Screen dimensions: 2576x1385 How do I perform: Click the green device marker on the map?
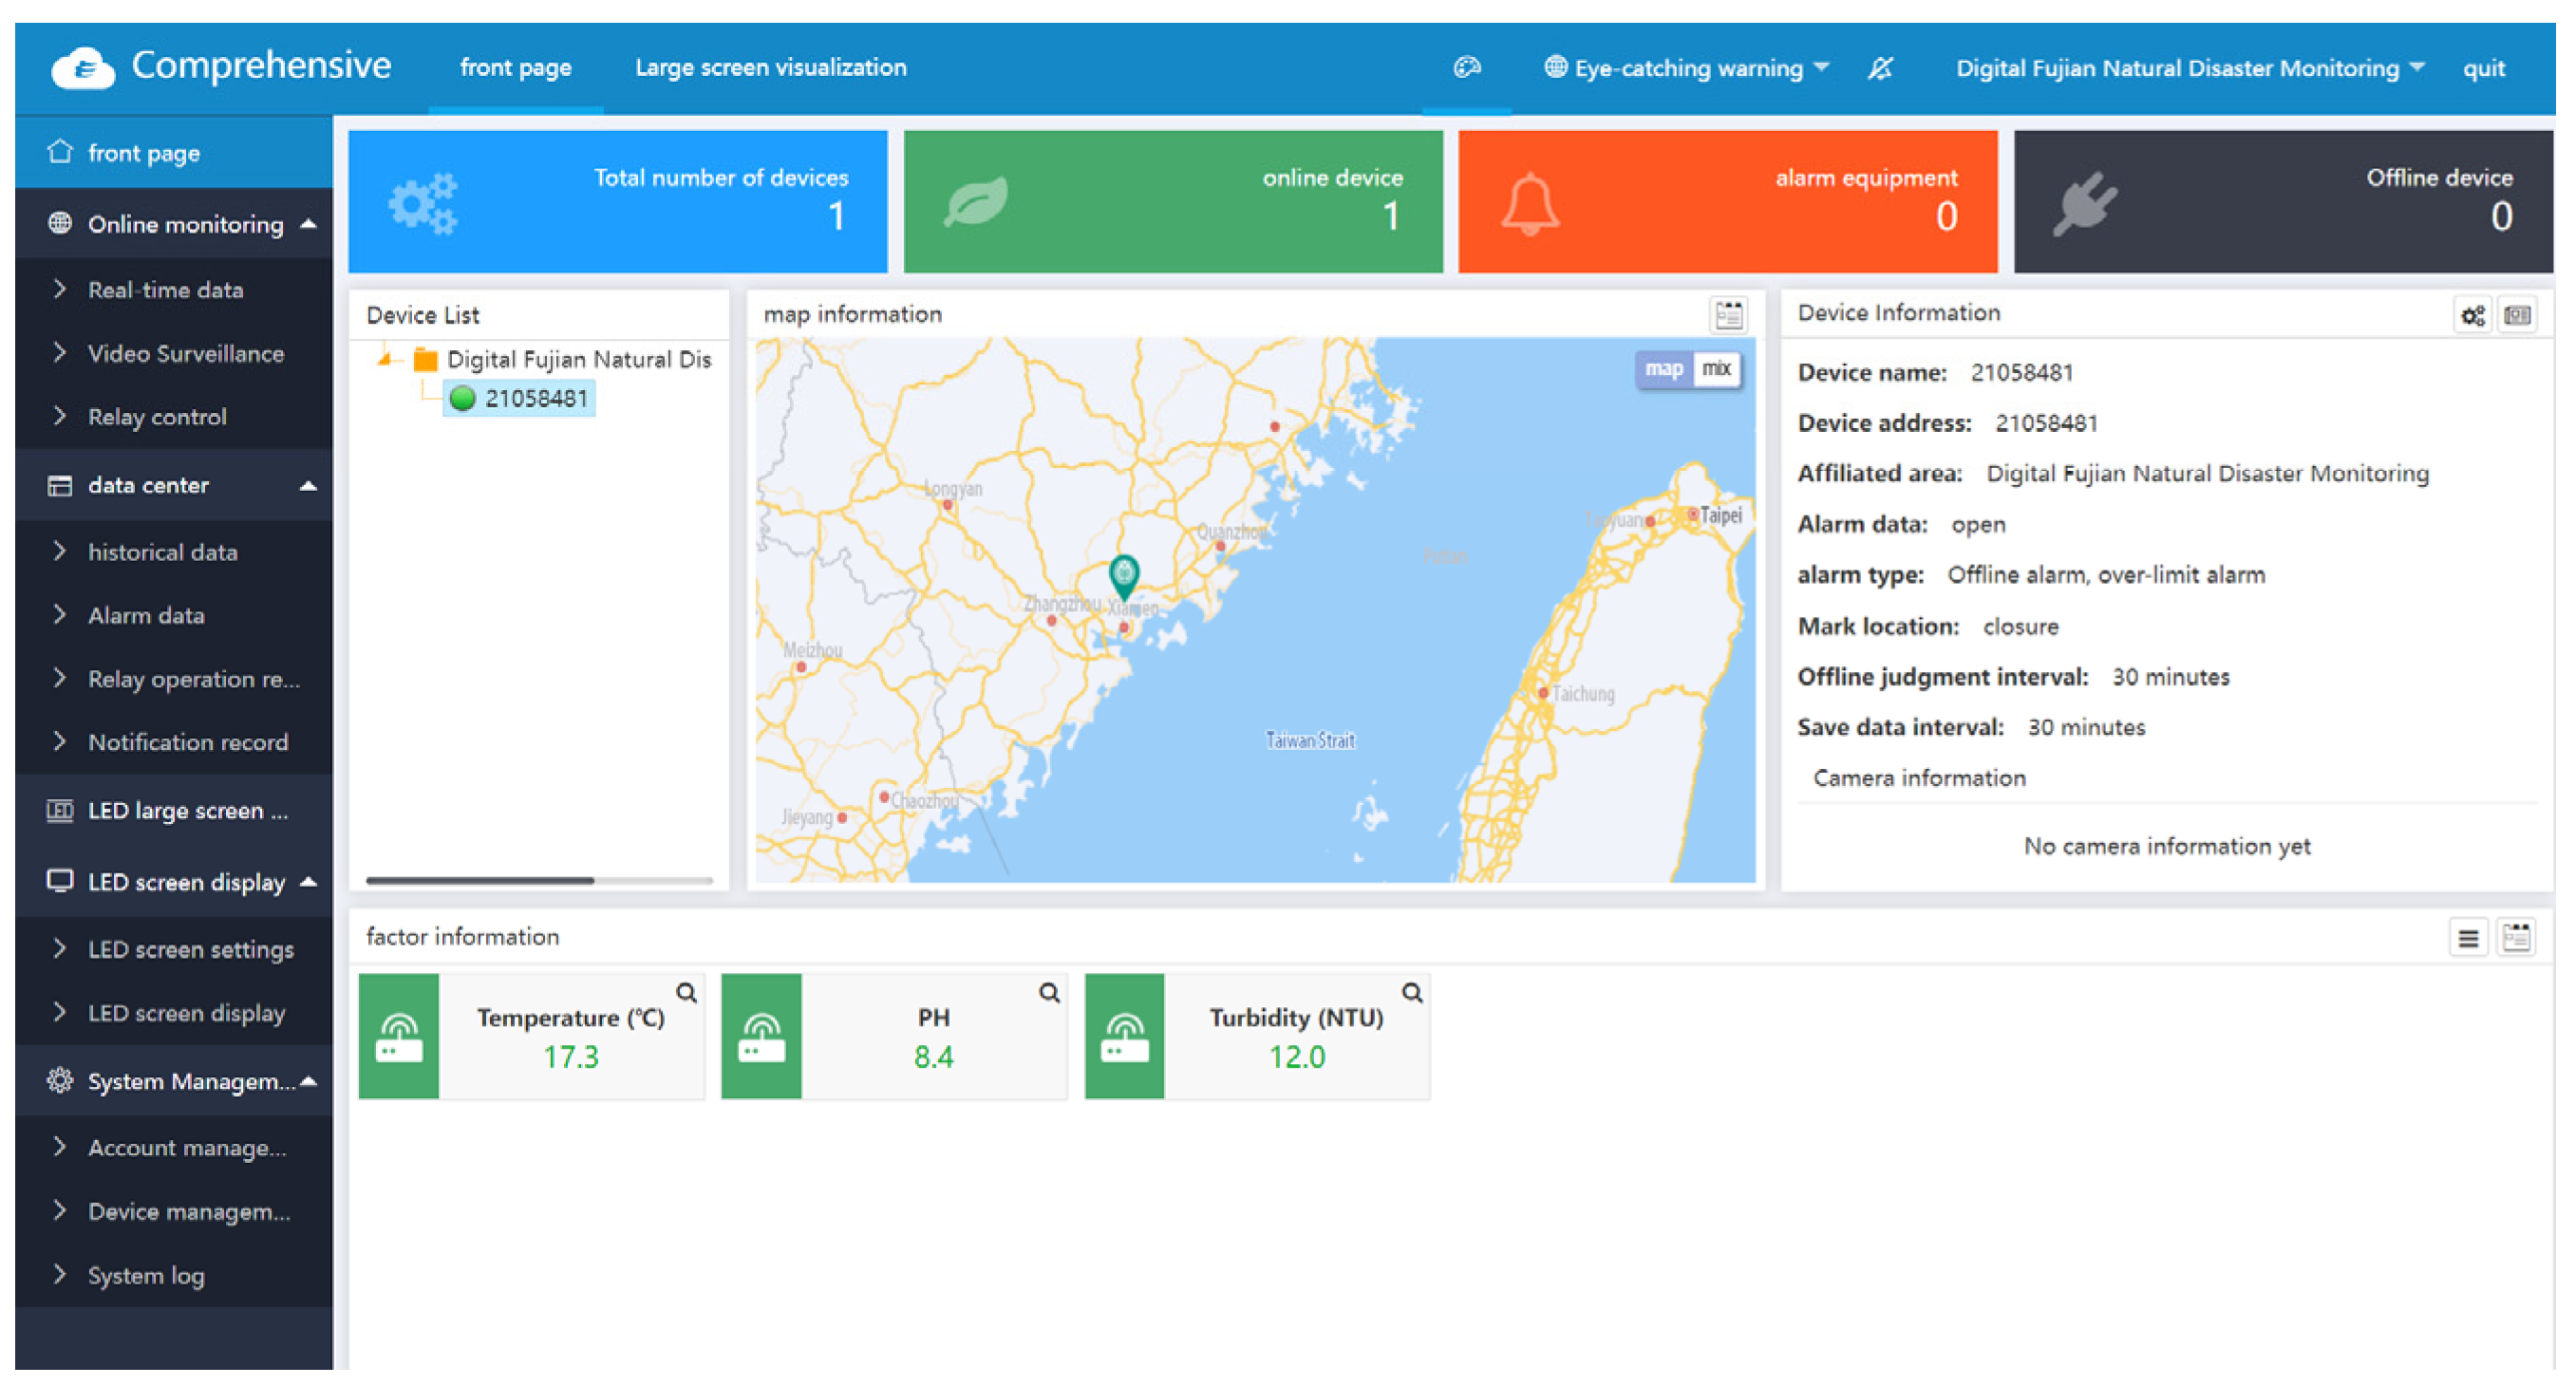click(x=1124, y=576)
